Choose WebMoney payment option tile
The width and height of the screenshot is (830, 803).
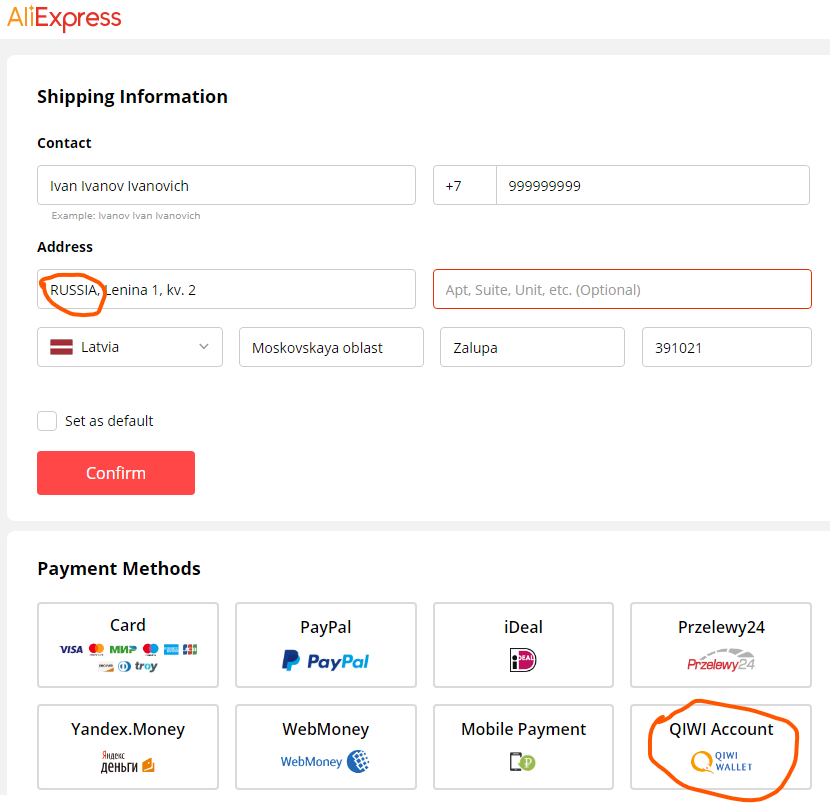(x=326, y=747)
